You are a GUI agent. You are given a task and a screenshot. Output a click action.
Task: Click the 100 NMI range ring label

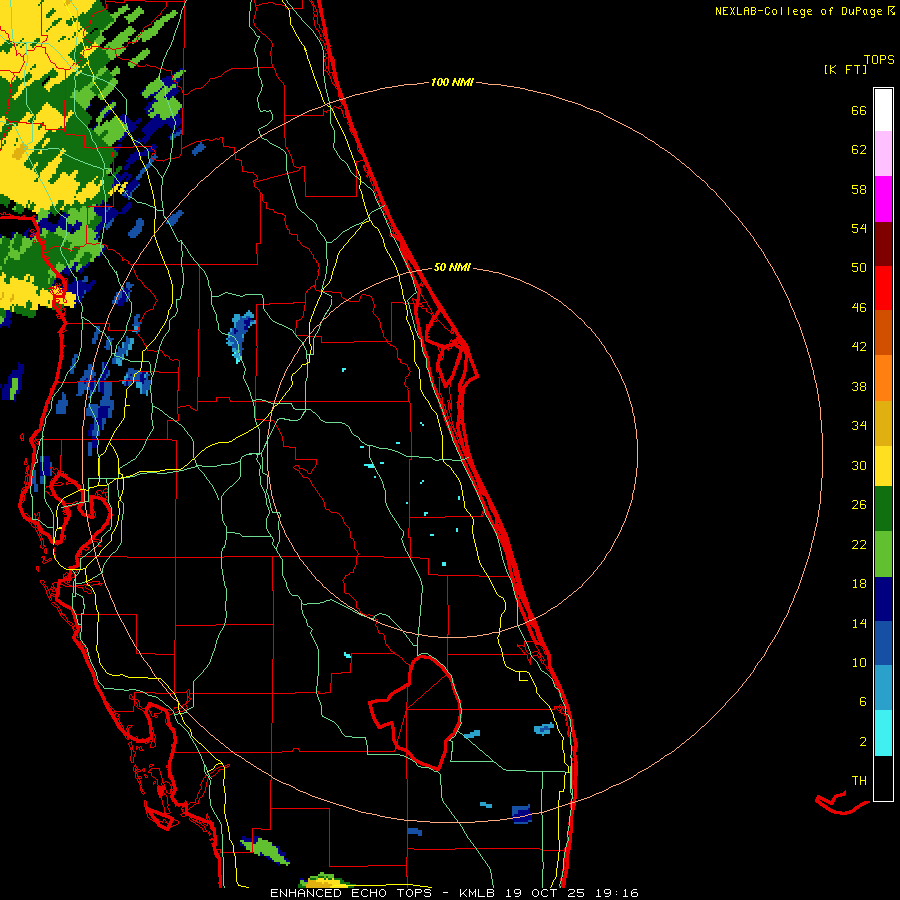452,83
